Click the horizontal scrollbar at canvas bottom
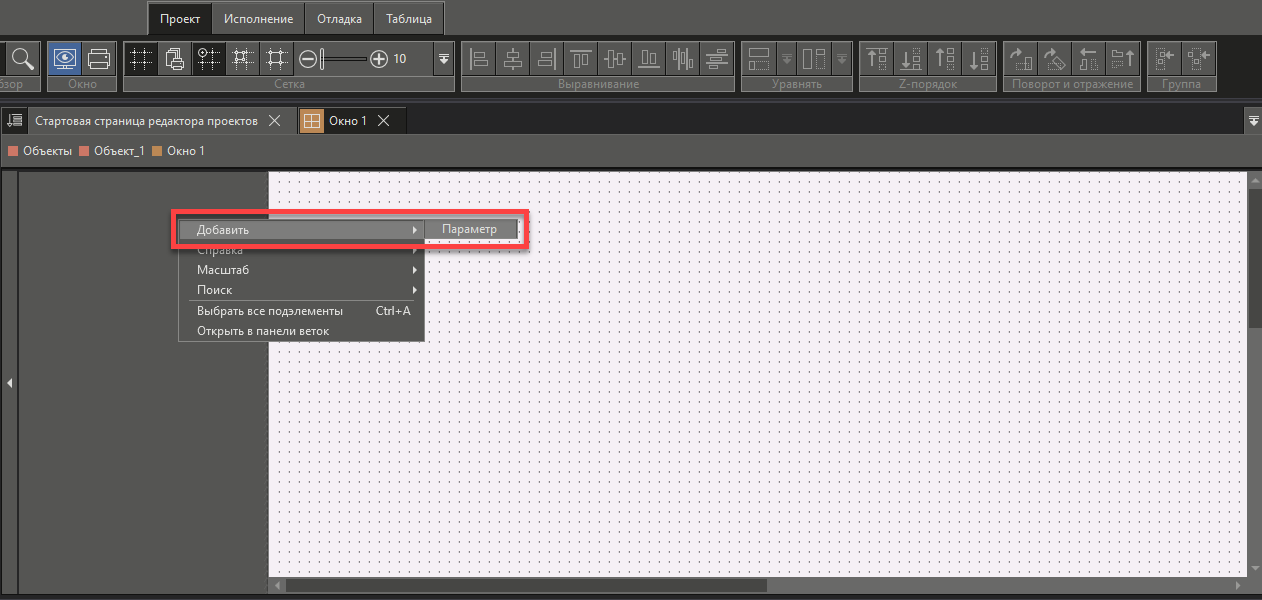Image resolution: width=1262 pixels, height=600 pixels. point(525,585)
